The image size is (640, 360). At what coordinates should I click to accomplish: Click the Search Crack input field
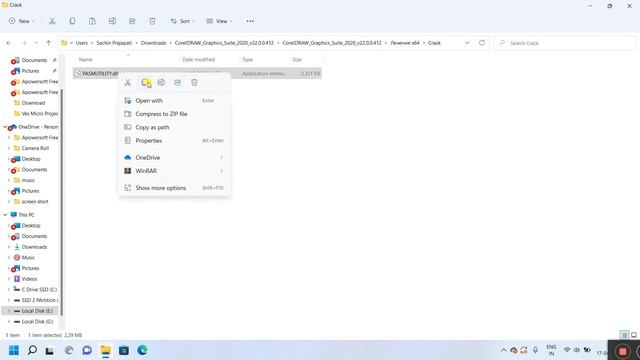pyautogui.click(x=565, y=43)
